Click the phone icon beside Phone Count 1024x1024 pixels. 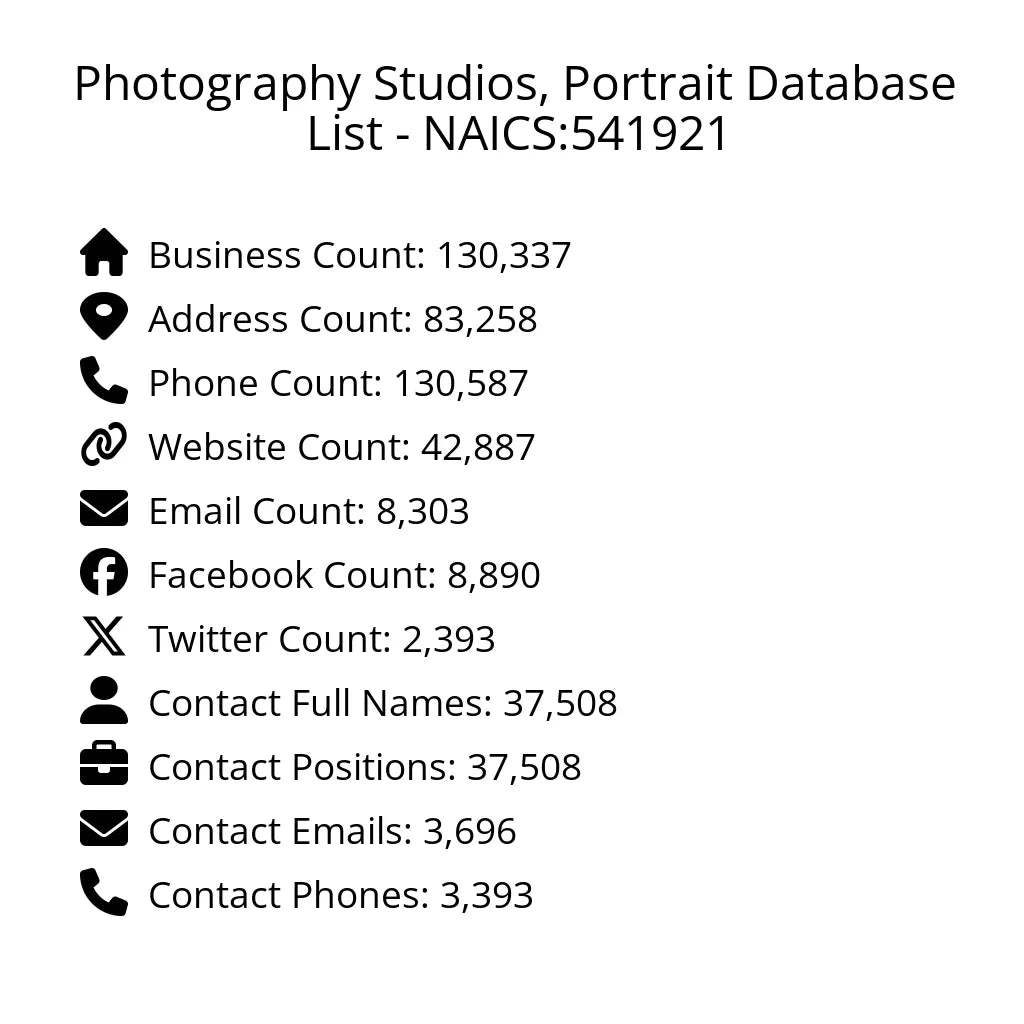click(104, 381)
